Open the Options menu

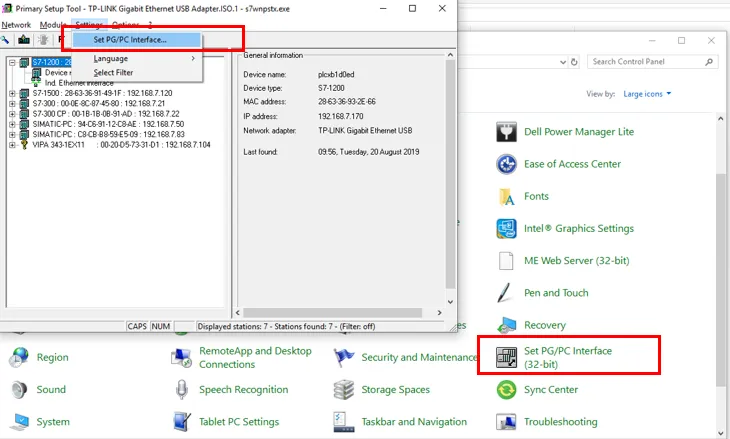click(x=125, y=25)
